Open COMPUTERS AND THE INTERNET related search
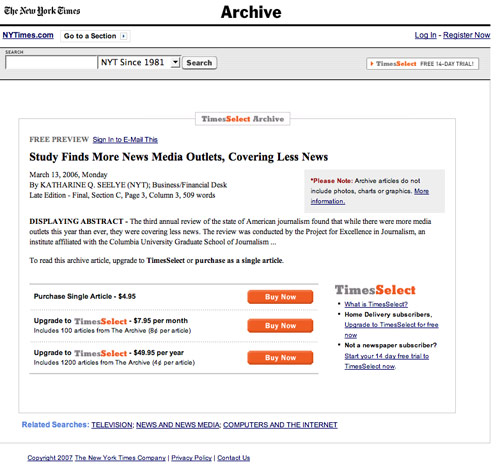This screenshot has height=467, width=500. [x=280, y=425]
